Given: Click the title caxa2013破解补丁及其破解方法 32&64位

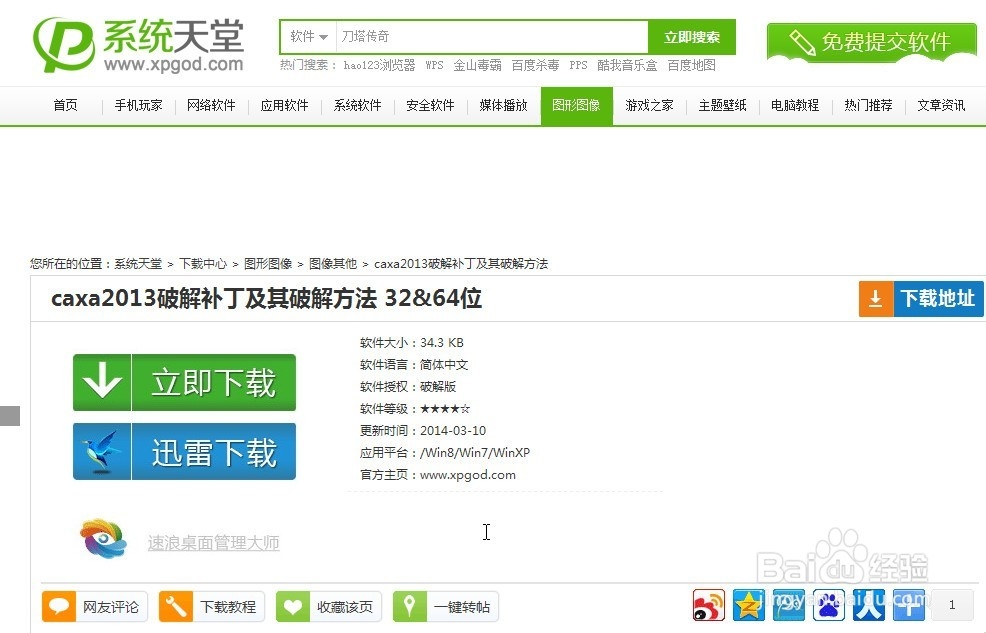Looking at the screenshot, I should coord(267,298).
